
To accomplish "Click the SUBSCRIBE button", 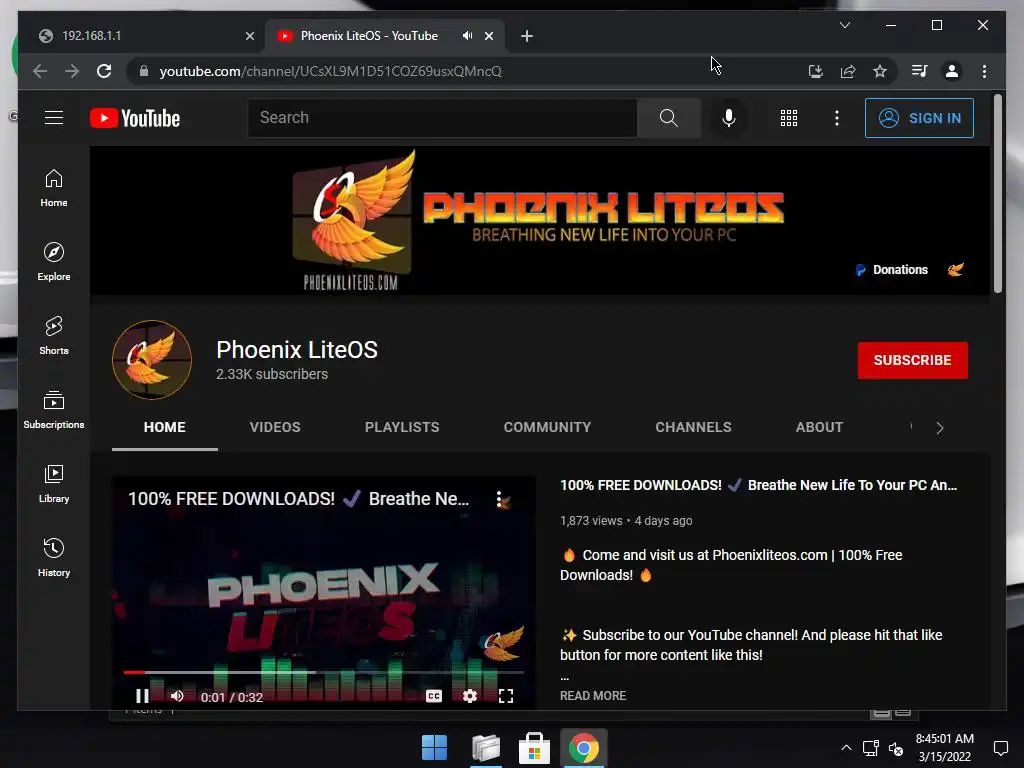I will point(912,360).
